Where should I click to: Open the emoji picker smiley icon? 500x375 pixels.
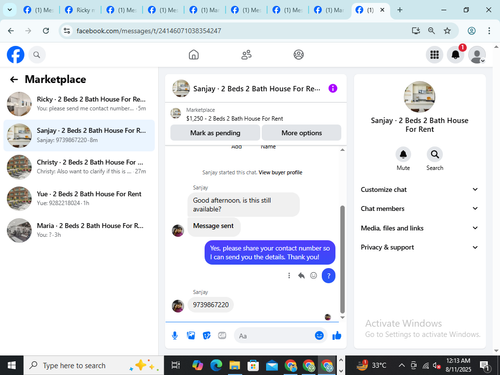pyautogui.click(x=319, y=335)
